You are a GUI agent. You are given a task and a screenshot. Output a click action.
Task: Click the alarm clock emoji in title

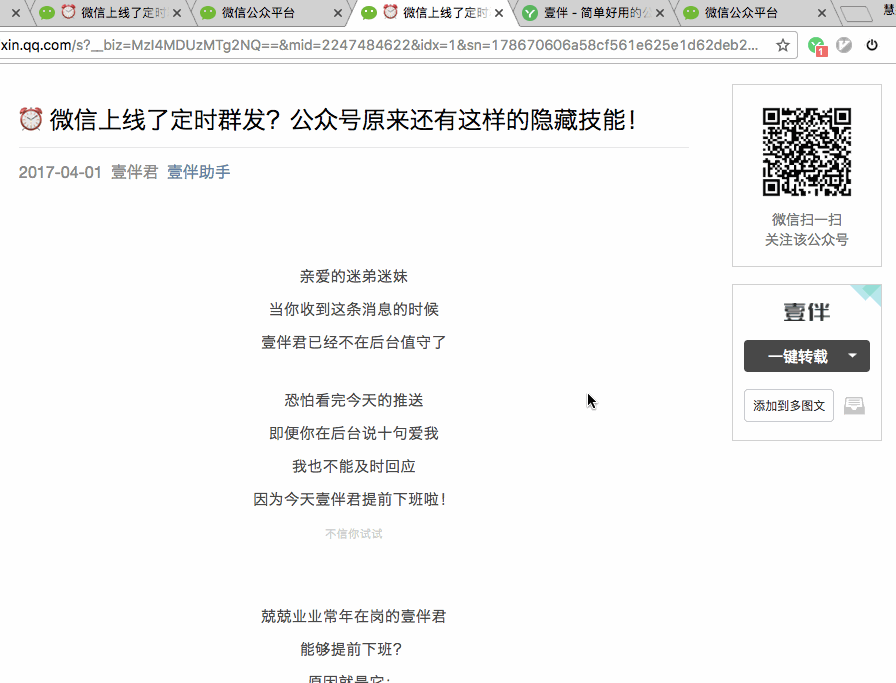[x=30, y=119]
